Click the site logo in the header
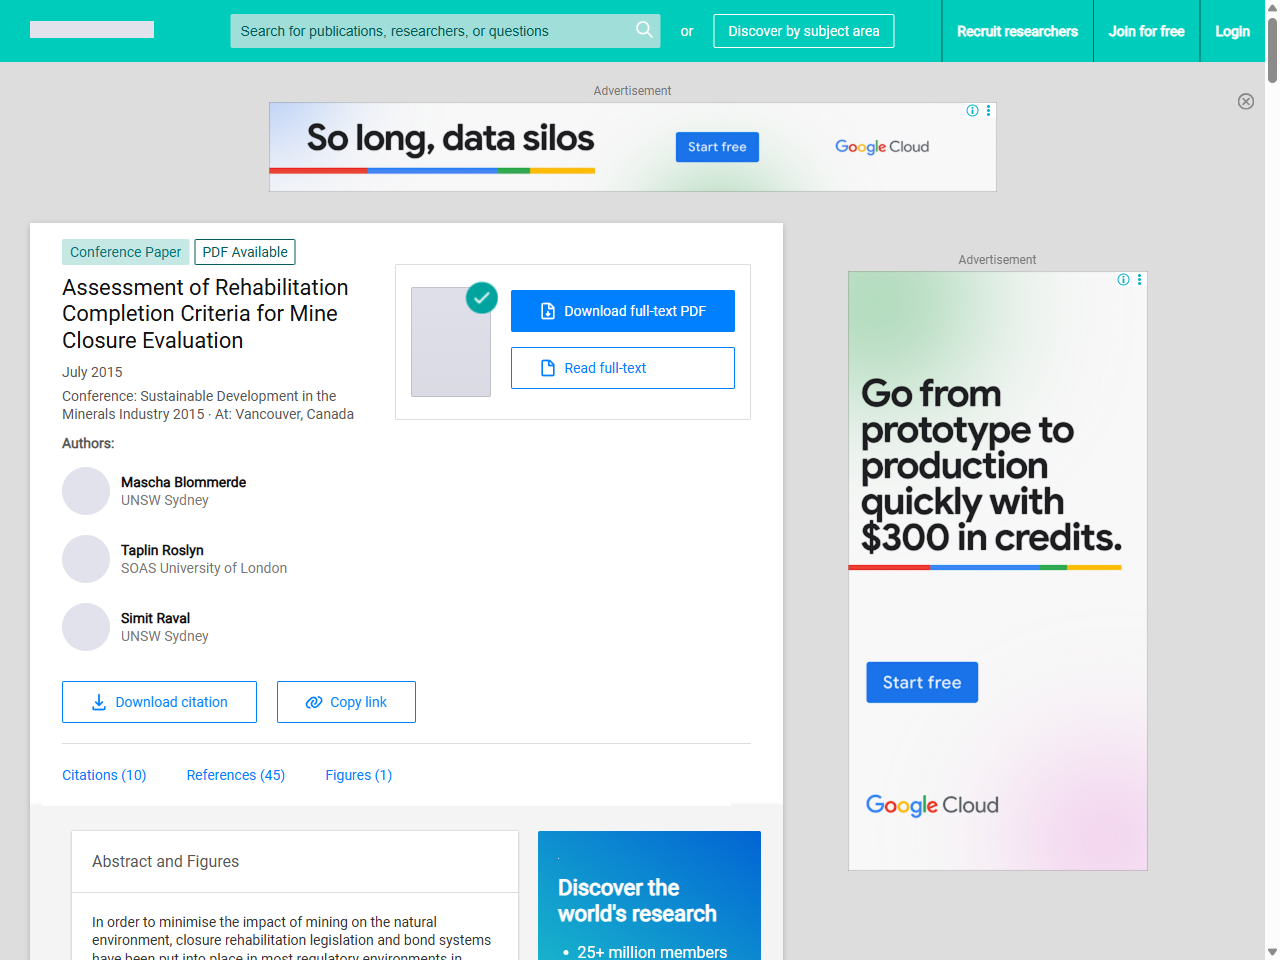Image resolution: width=1280 pixels, height=960 pixels. point(92,30)
